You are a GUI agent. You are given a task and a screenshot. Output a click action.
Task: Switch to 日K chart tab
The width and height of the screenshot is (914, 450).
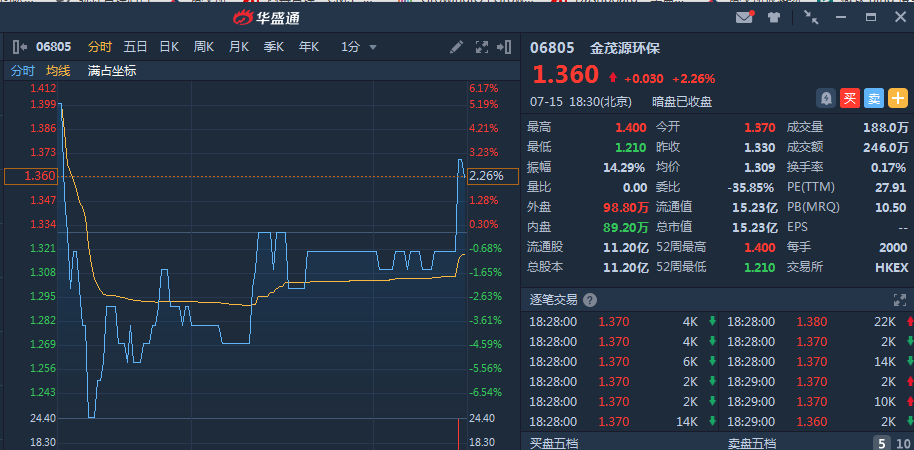click(x=169, y=47)
